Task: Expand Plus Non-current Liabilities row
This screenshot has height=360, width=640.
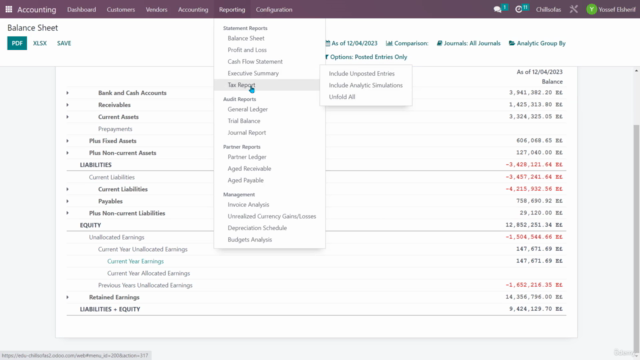Action: (67, 213)
